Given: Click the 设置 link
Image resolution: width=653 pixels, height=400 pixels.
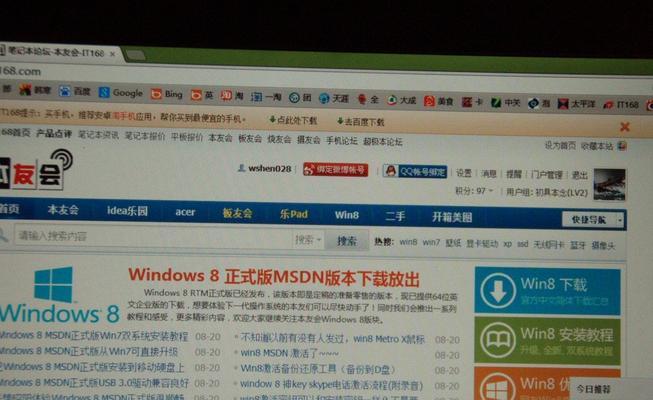Looking at the screenshot, I should coord(464,173).
